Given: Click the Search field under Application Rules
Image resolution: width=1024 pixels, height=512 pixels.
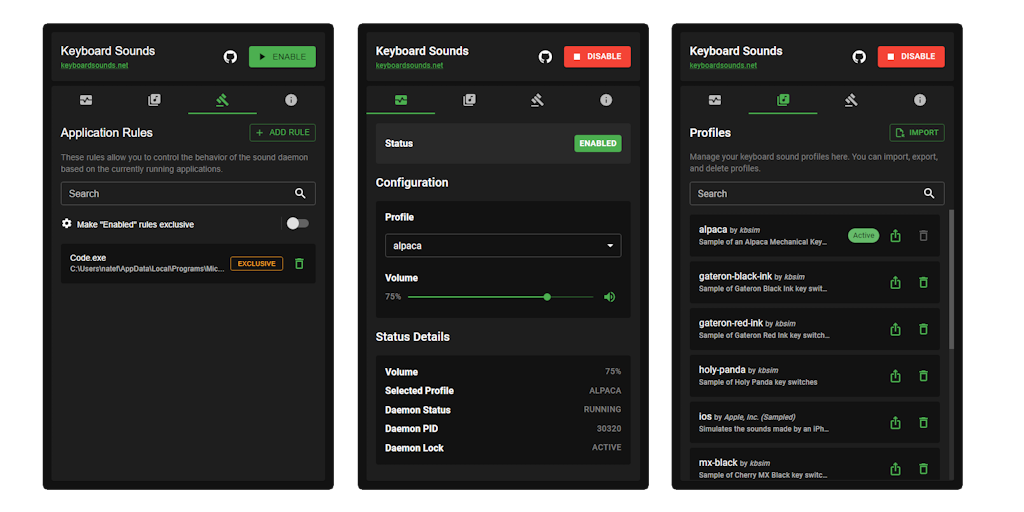Looking at the screenshot, I should (178, 193).
